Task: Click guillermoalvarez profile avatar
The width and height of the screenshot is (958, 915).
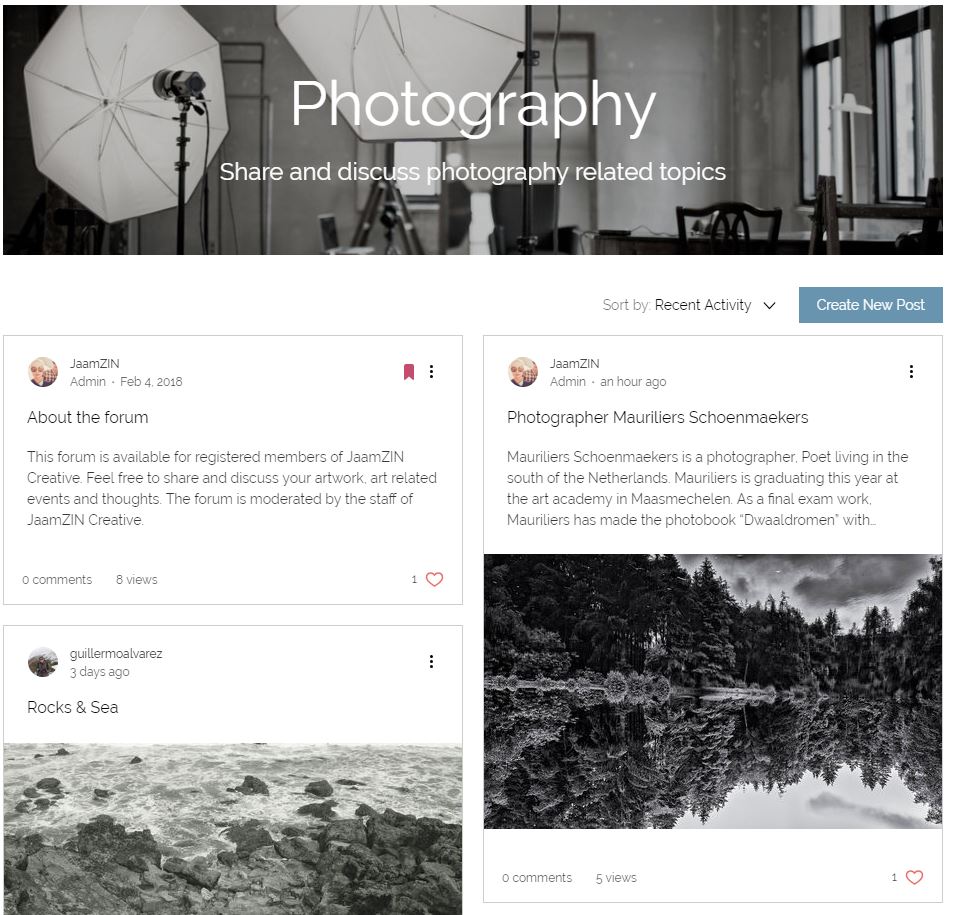Action: coord(43,662)
